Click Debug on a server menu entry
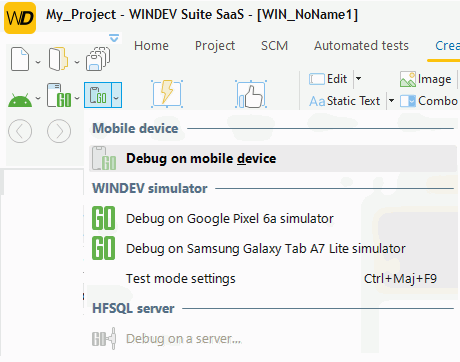The height and width of the screenshot is (362, 460). [x=273, y=339]
